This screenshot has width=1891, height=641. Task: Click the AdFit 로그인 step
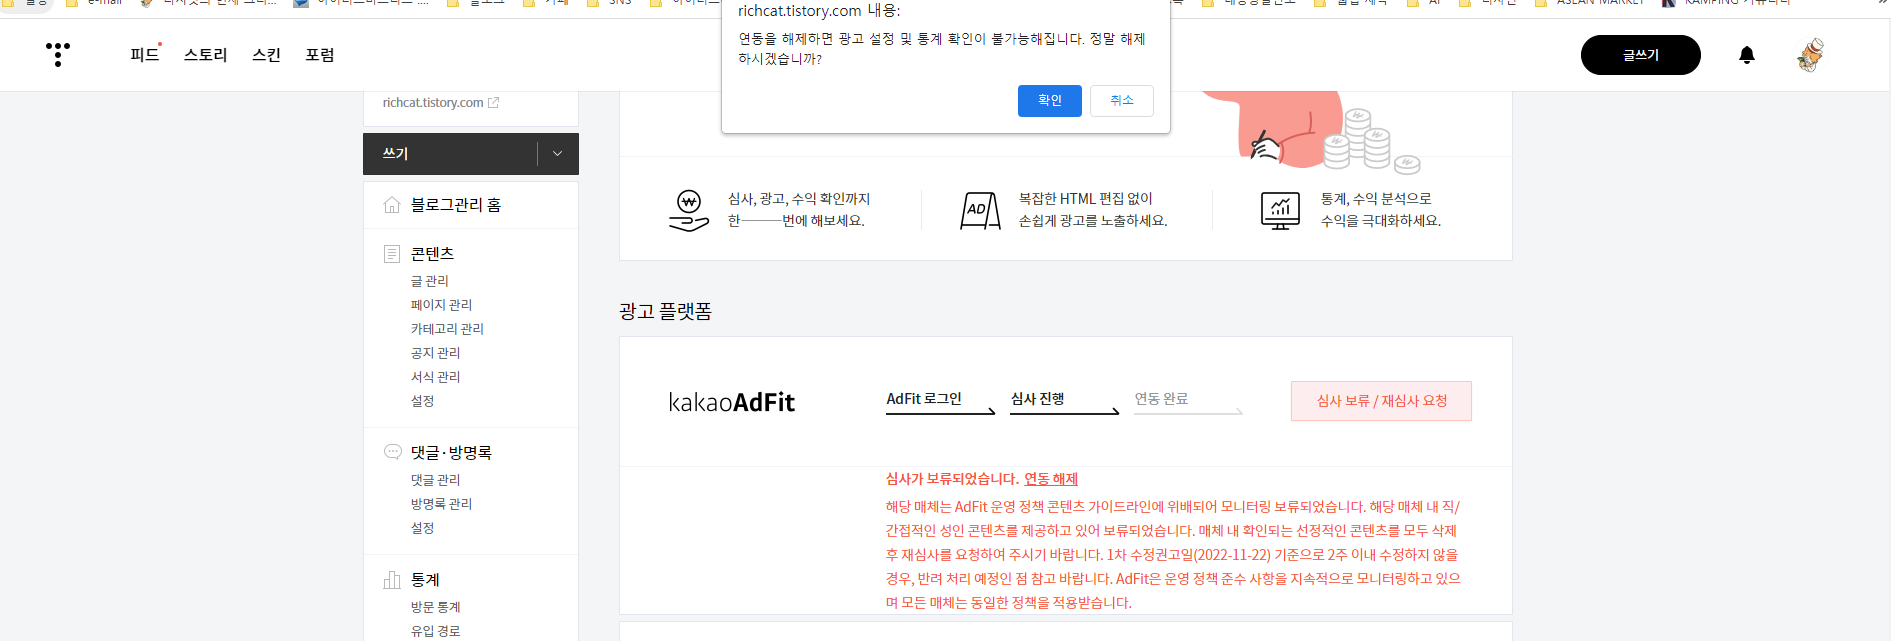click(924, 399)
